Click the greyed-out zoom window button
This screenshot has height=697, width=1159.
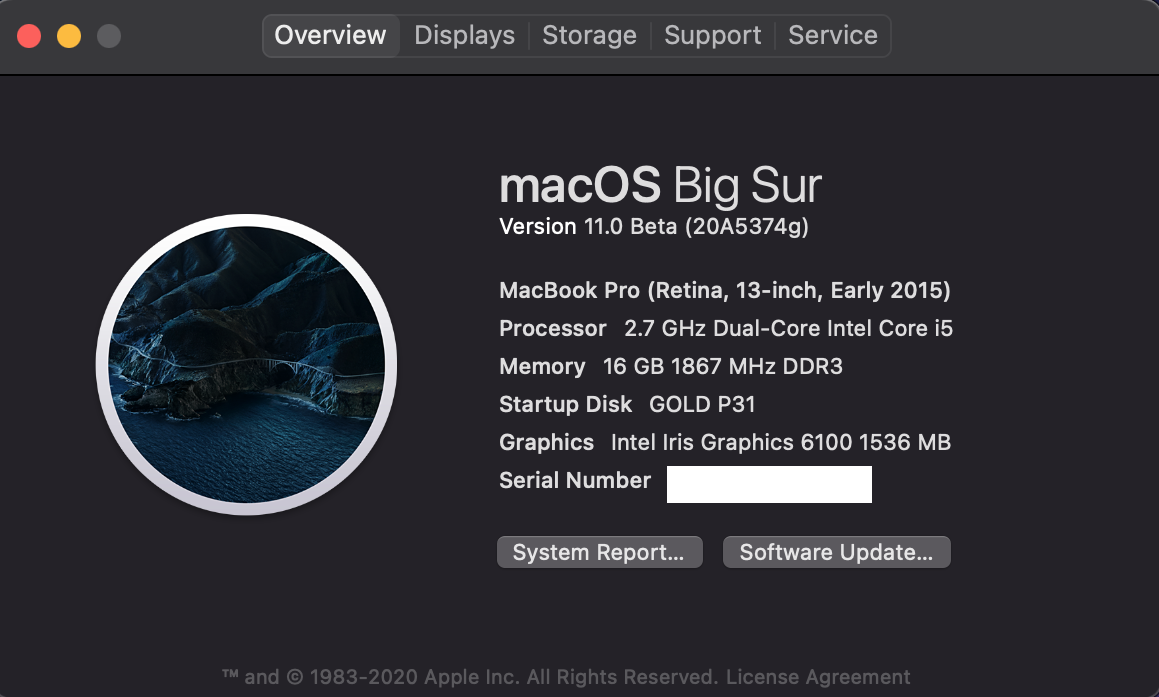(109, 35)
